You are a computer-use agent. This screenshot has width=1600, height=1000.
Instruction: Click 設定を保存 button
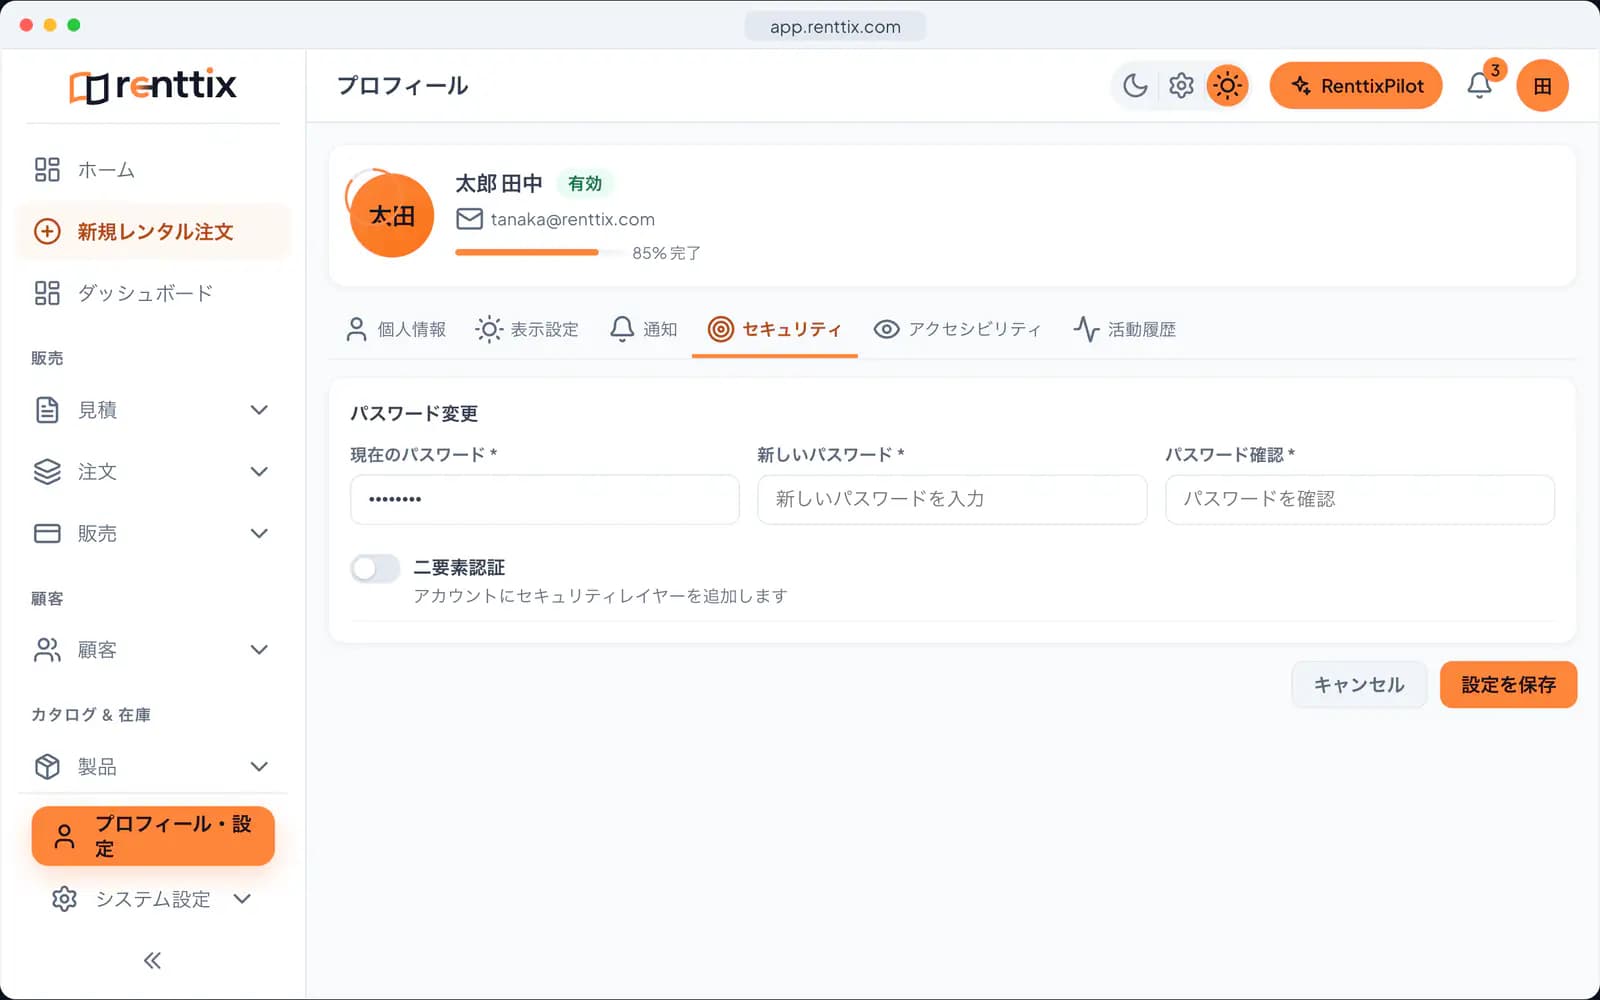[x=1508, y=685]
